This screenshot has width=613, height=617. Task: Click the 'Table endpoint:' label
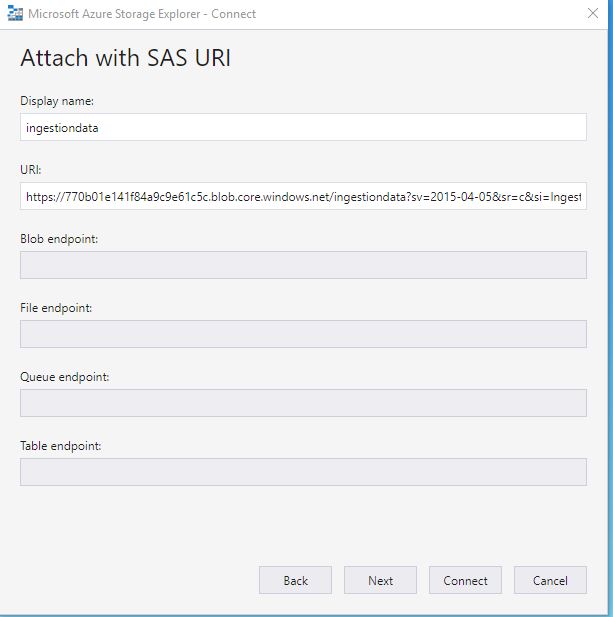point(61,446)
